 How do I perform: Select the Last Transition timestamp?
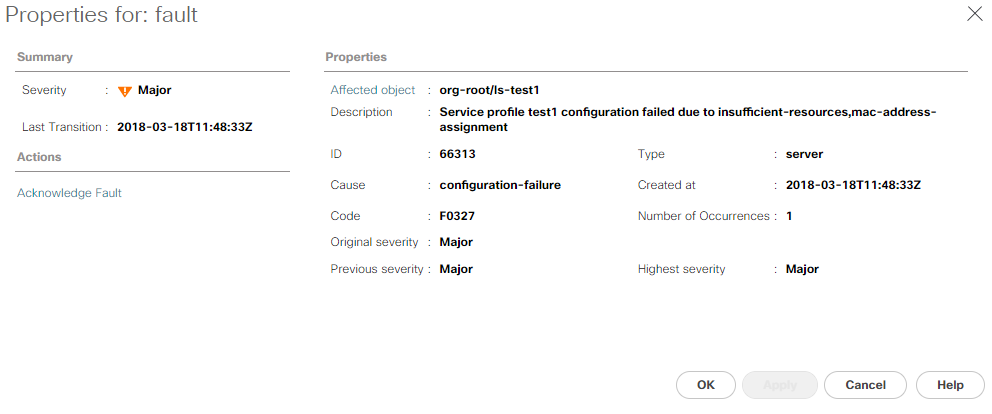tap(185, 127)
